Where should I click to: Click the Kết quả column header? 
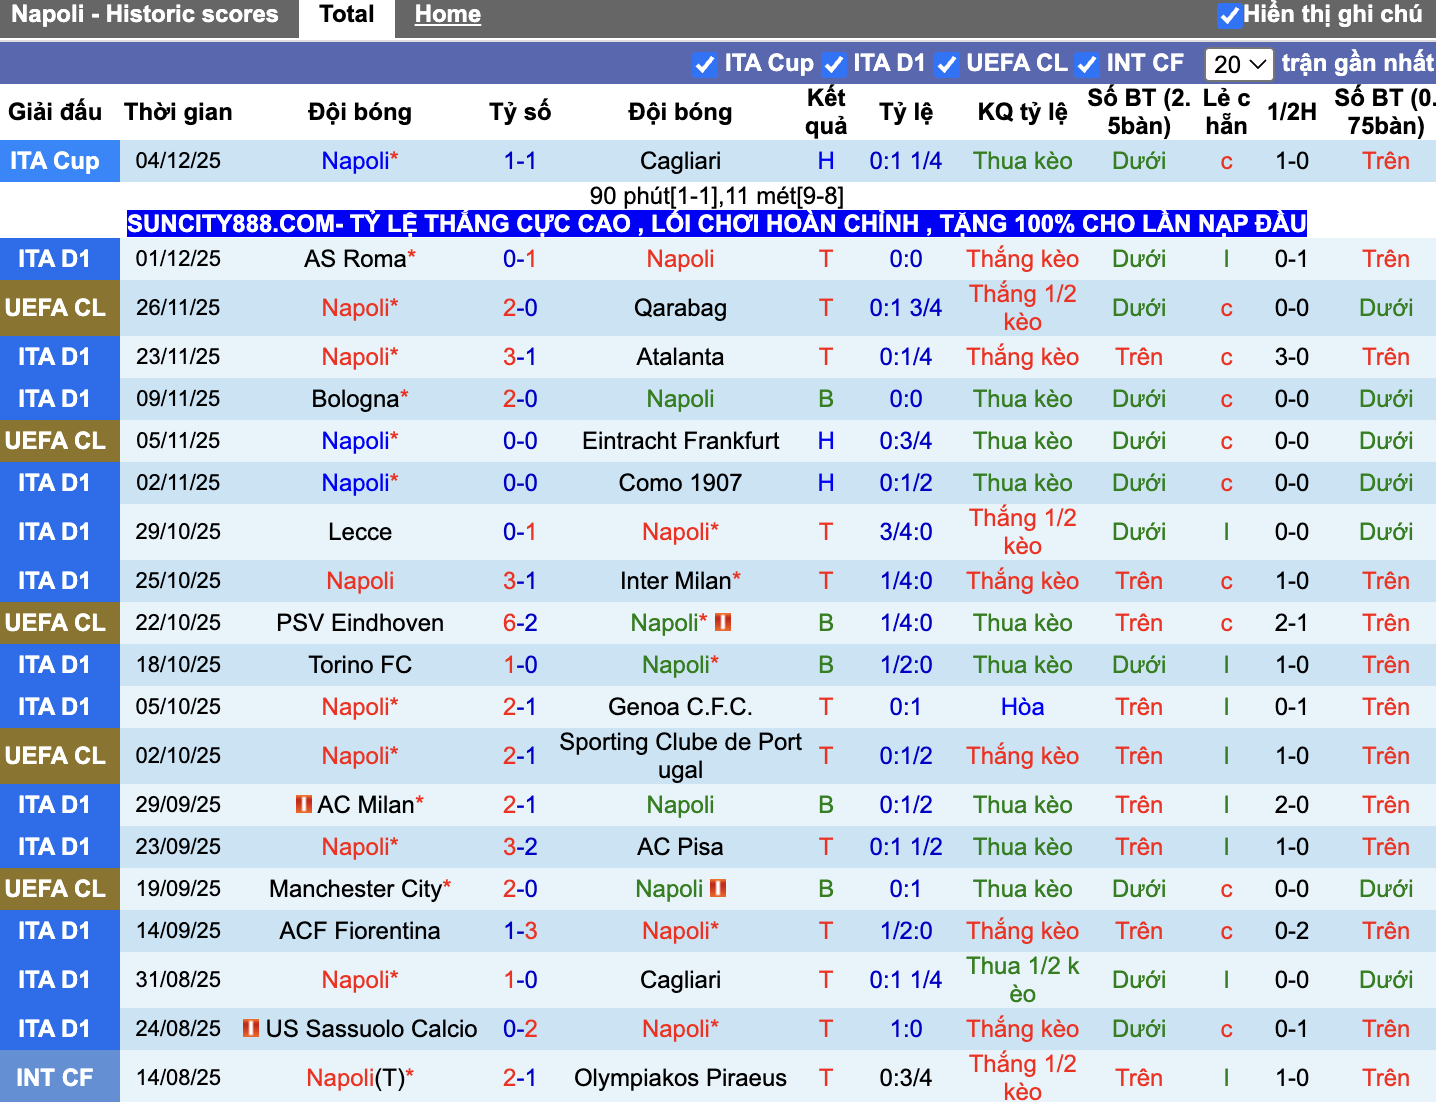[826, 112]
